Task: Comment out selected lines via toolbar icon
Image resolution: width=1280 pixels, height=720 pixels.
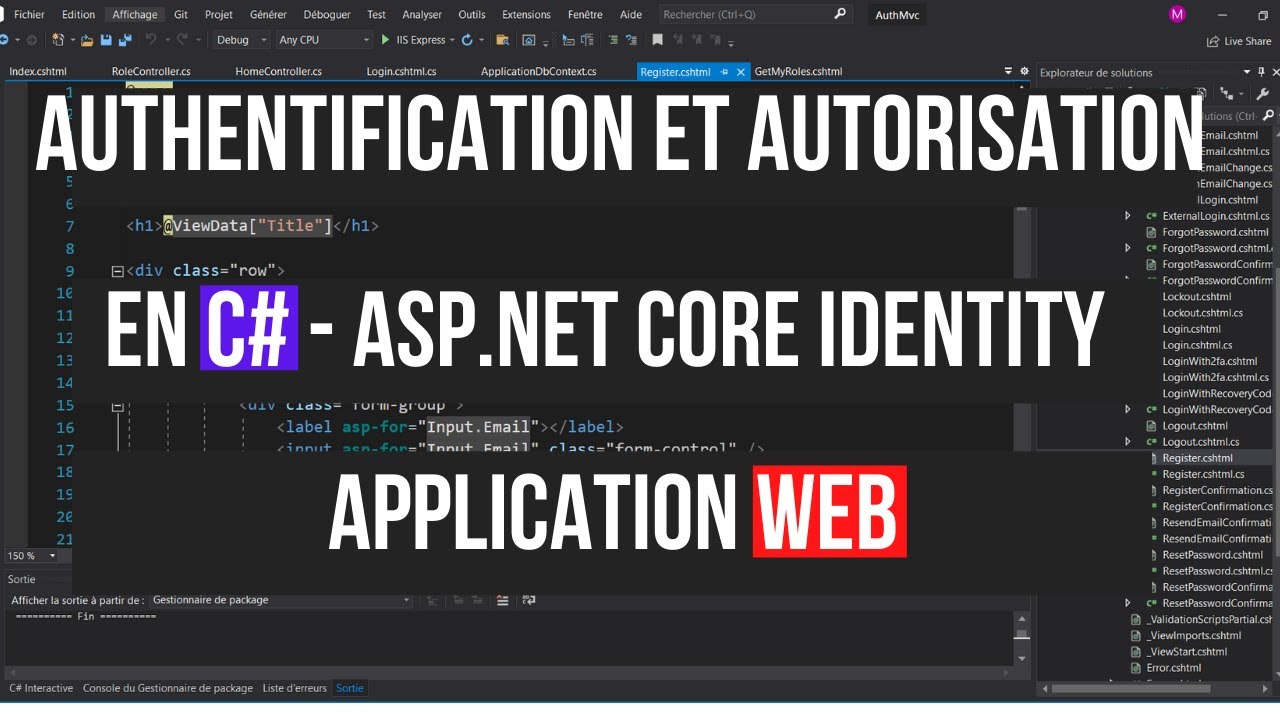Action: point(612,40)
